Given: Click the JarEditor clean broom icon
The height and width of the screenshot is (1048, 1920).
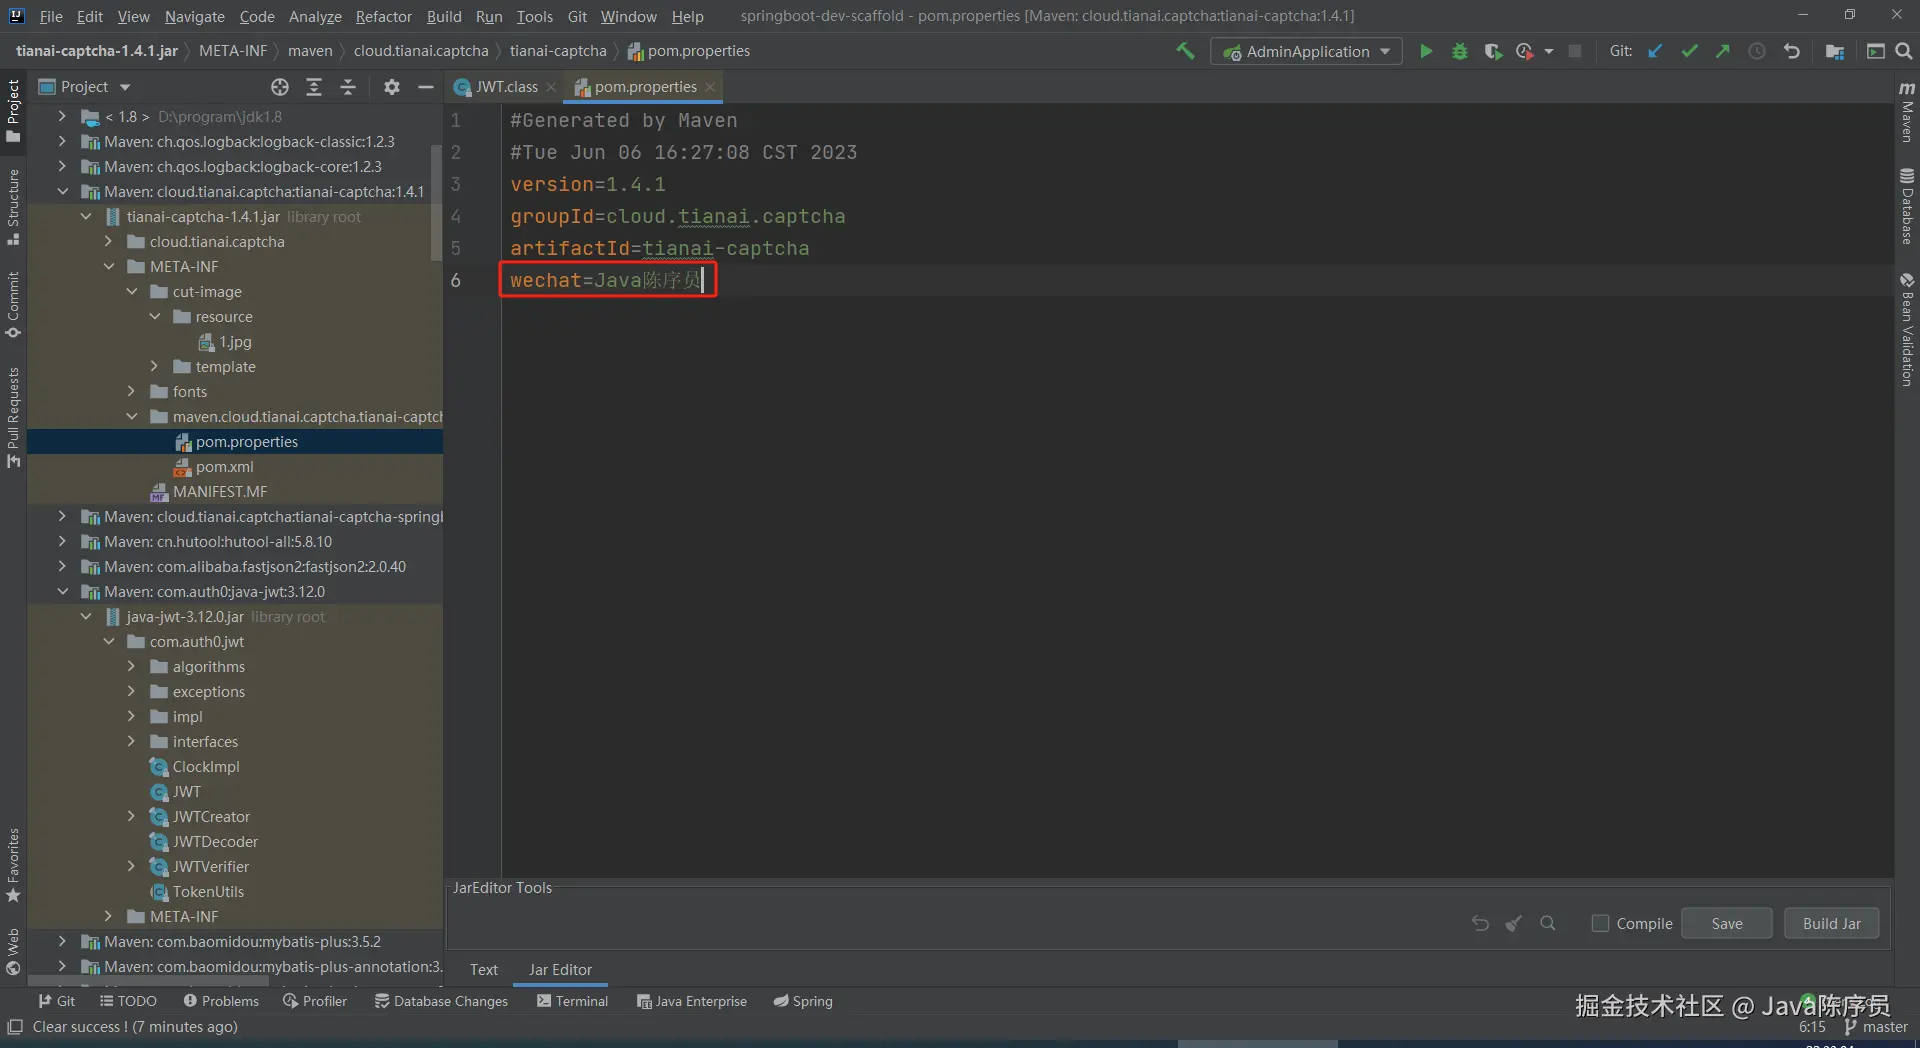Looking at the screenshot, I should click(1514, 923).
